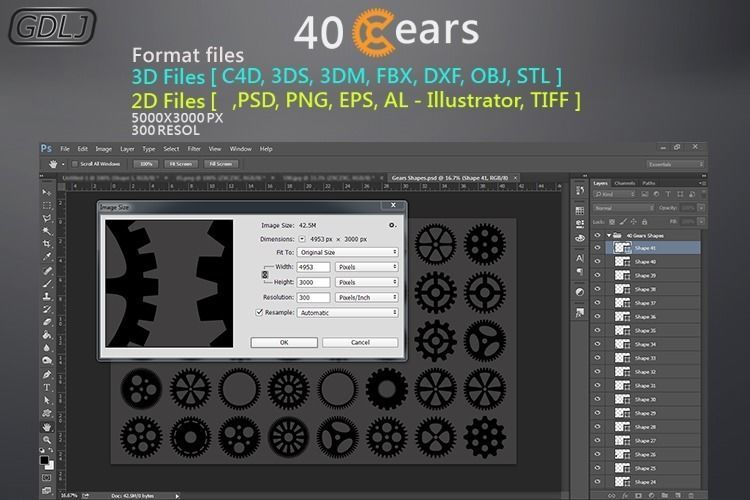Open the Essentials workspace dropdown
Viewport: 750px width, 500px height.
[x=675, y=164]
